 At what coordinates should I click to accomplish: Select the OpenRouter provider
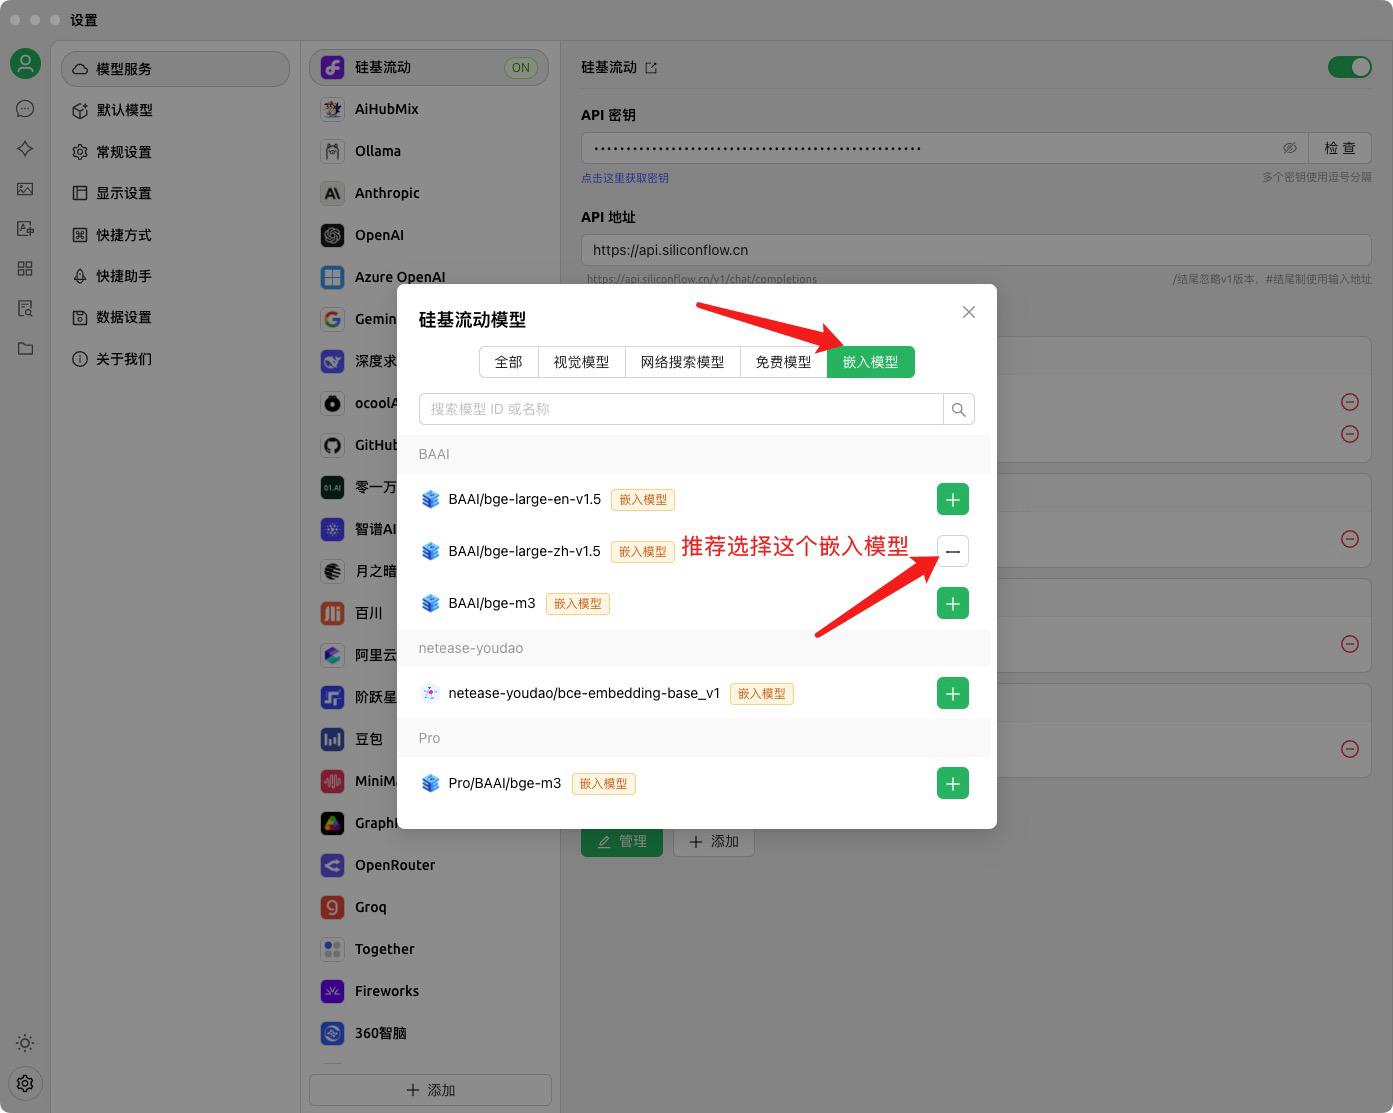click(429, 865)
